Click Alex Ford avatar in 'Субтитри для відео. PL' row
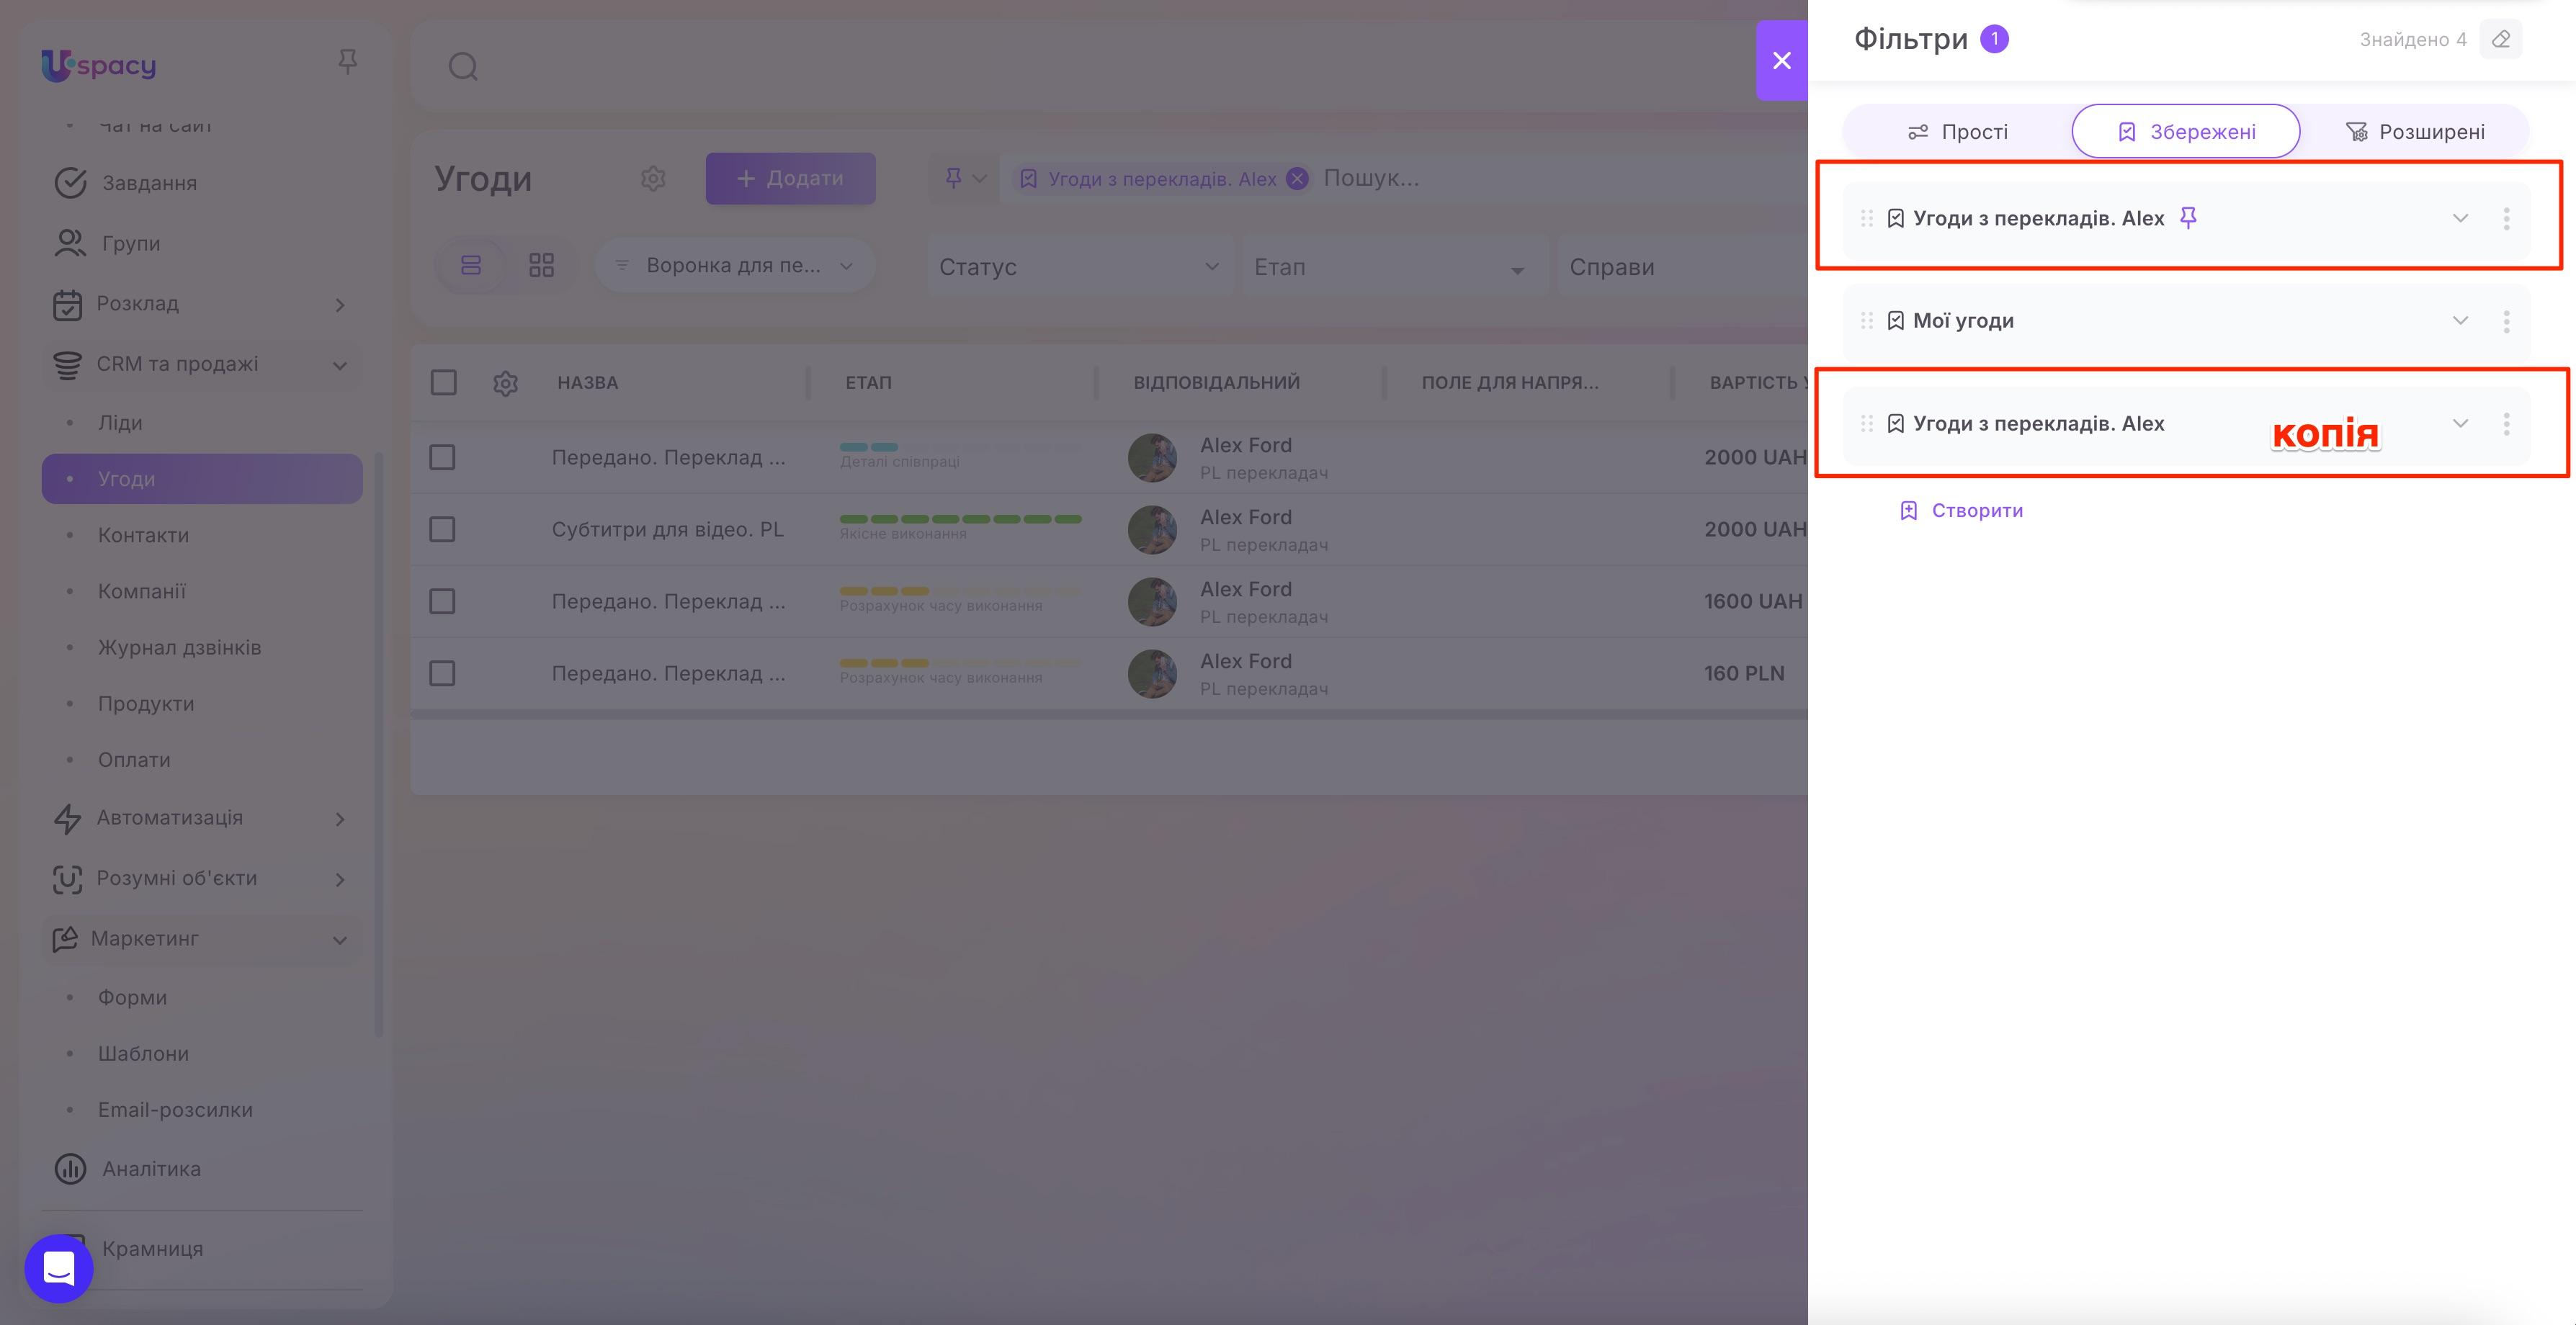Viewport: 2576px width, 1325px height. [1152, 530]
